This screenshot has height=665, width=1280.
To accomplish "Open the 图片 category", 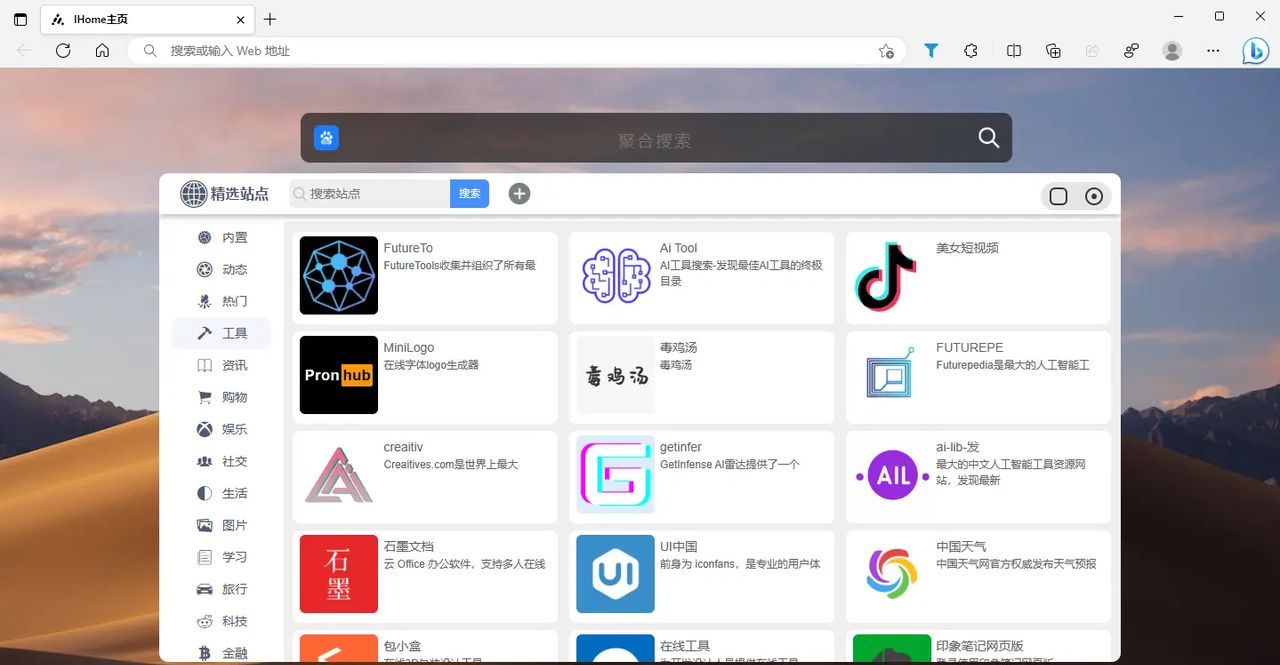I will [x=221, y=525].
